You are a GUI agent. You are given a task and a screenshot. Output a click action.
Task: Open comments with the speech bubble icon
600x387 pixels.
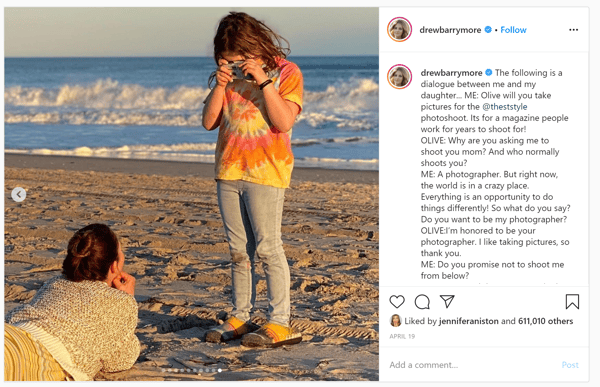(x=422, y=302)
